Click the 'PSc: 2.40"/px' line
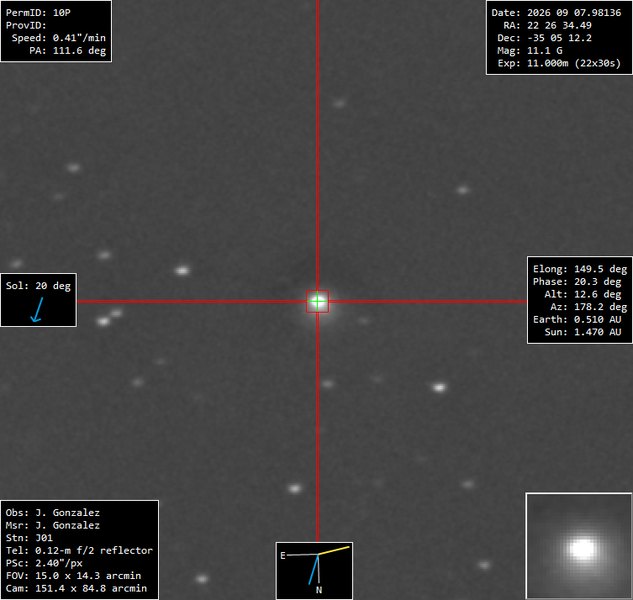633x600 pixels. coord(44,563)
